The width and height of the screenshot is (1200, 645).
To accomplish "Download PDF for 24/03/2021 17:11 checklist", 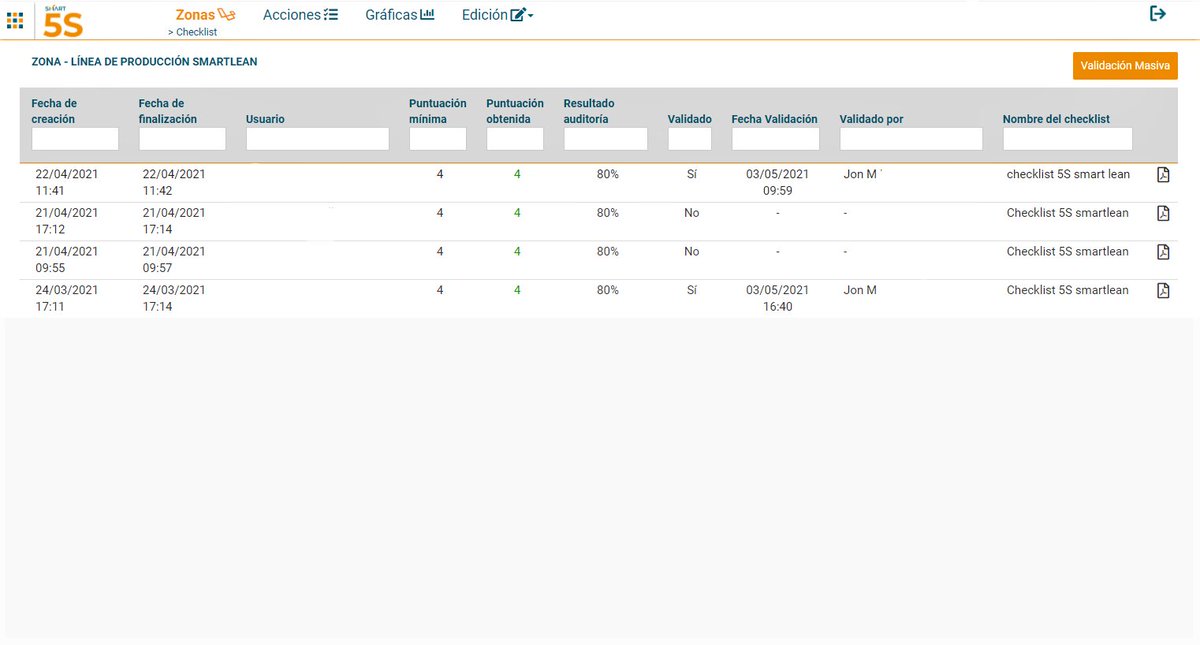I will click(x=1163, y=290).
